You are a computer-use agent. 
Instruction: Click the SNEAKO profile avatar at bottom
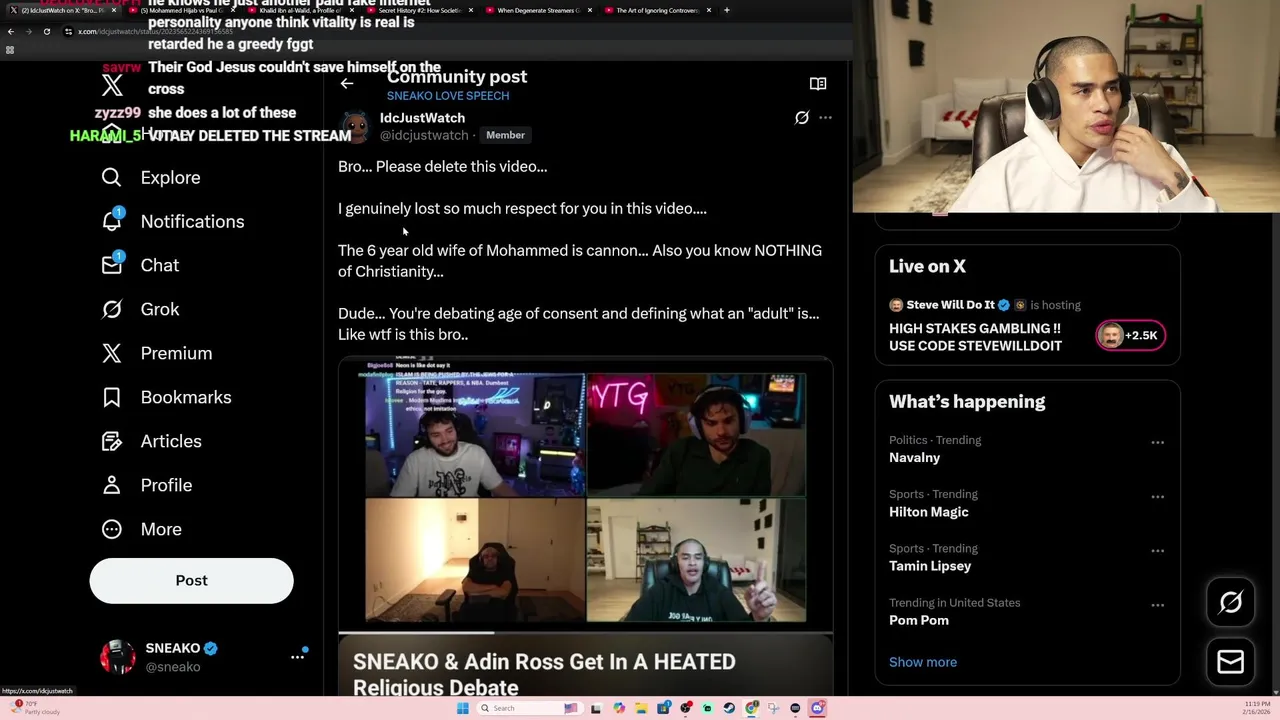[118, 657]
